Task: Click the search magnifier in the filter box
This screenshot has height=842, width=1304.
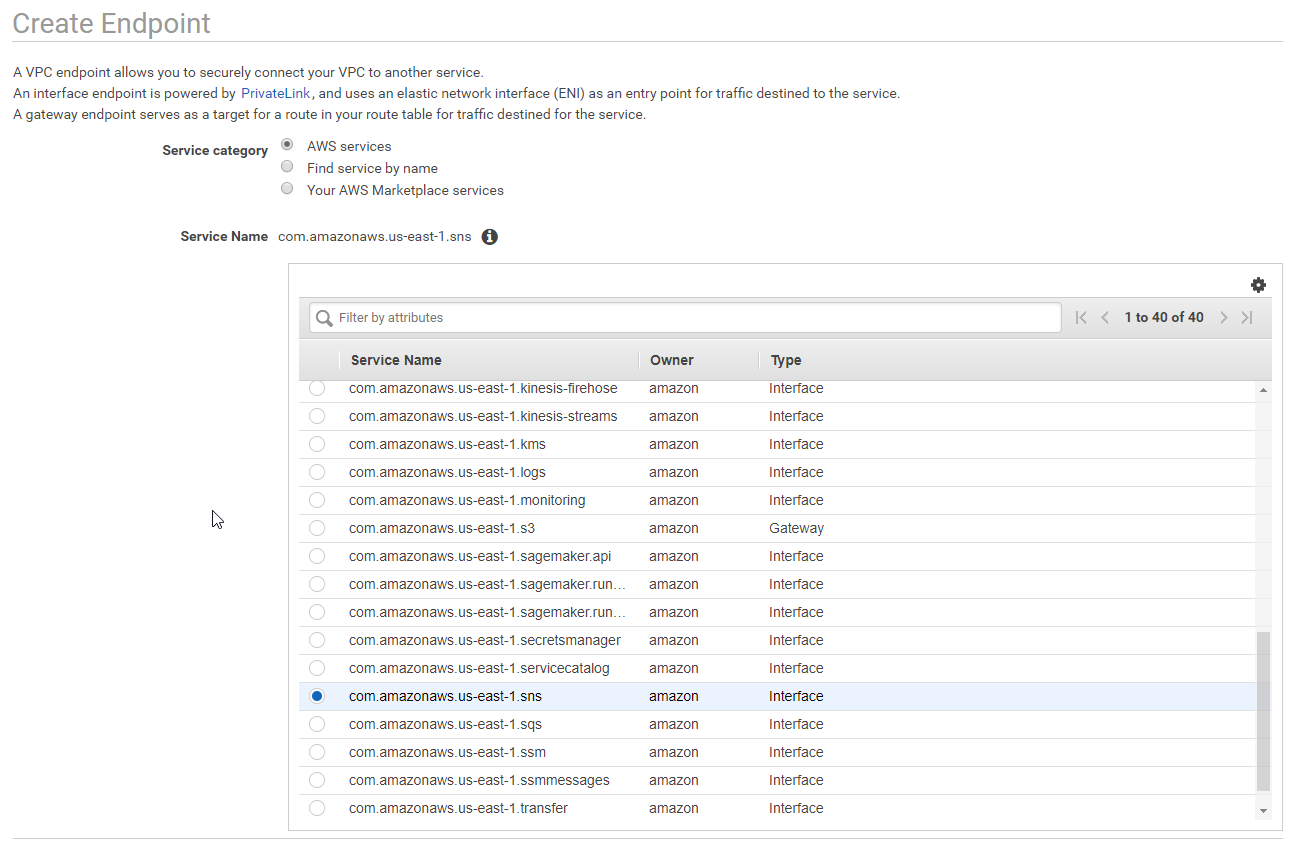Action: pos(324,318)
